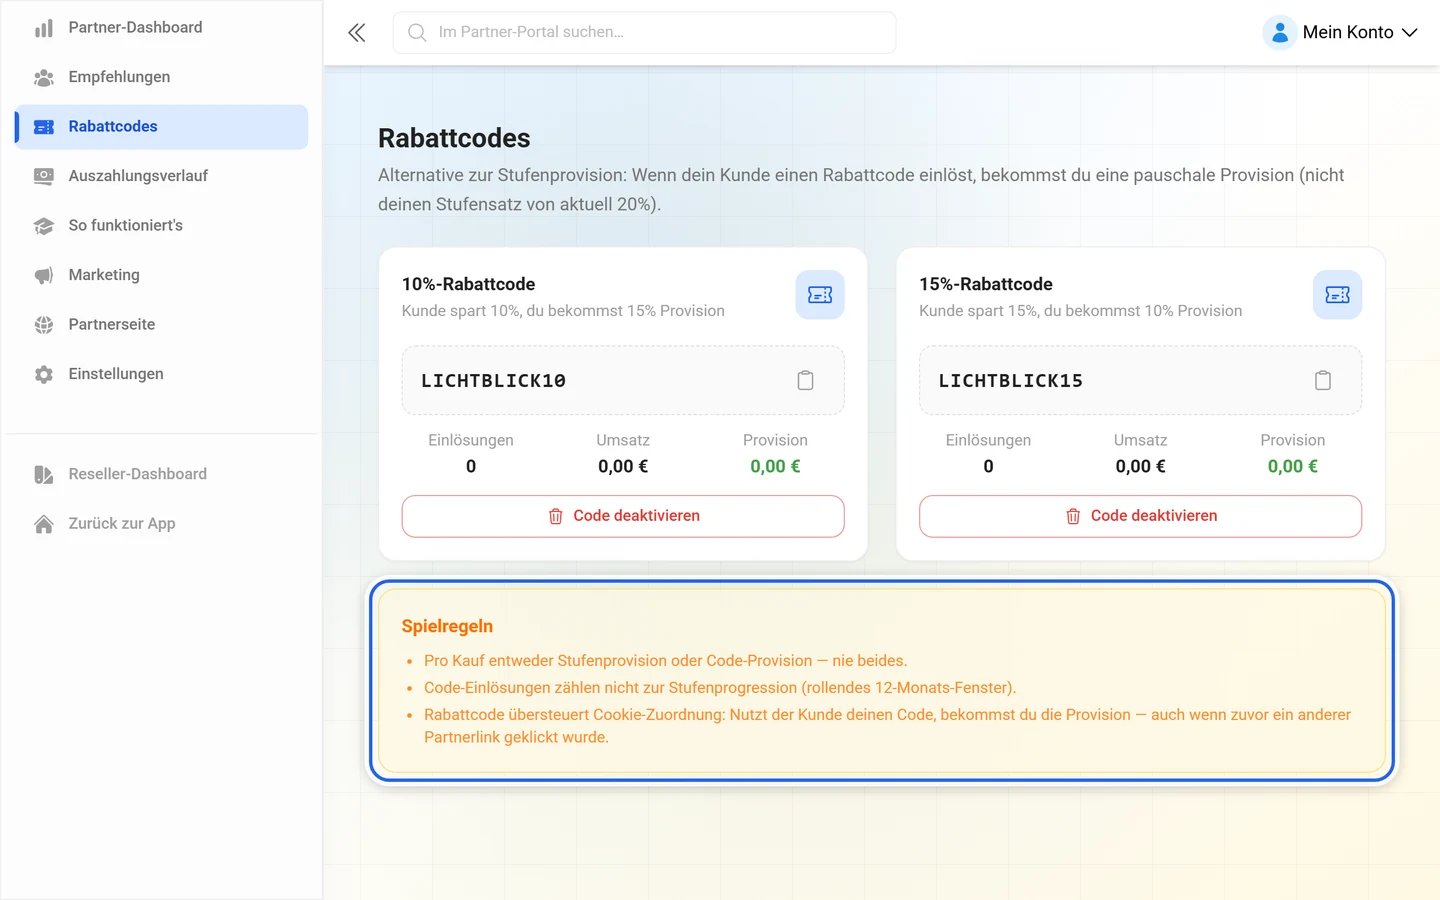This screenshot has height=900, width=1440.
Task: Focus the Partner-Portal search field
Action: (644, 33)
